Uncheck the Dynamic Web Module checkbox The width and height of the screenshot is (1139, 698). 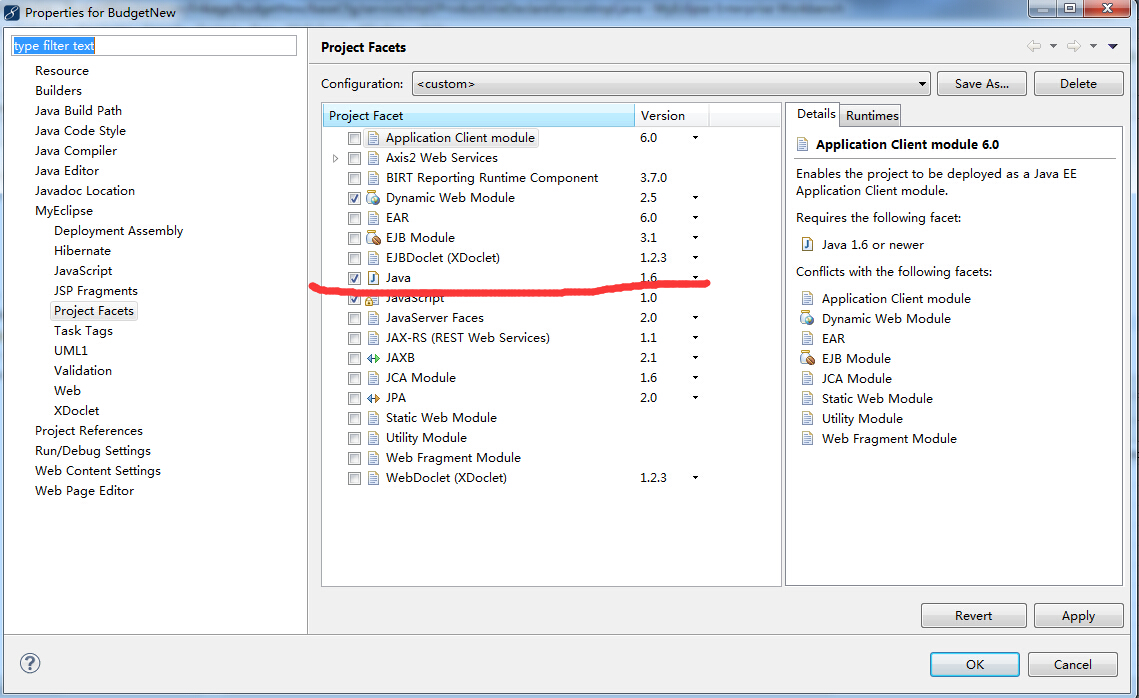click(x=354, y=198)
